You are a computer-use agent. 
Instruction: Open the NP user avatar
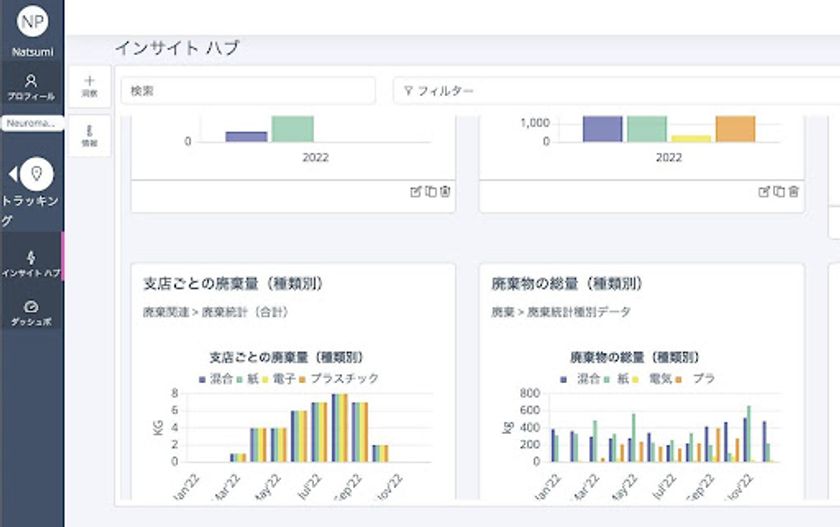tap(32, 21)
